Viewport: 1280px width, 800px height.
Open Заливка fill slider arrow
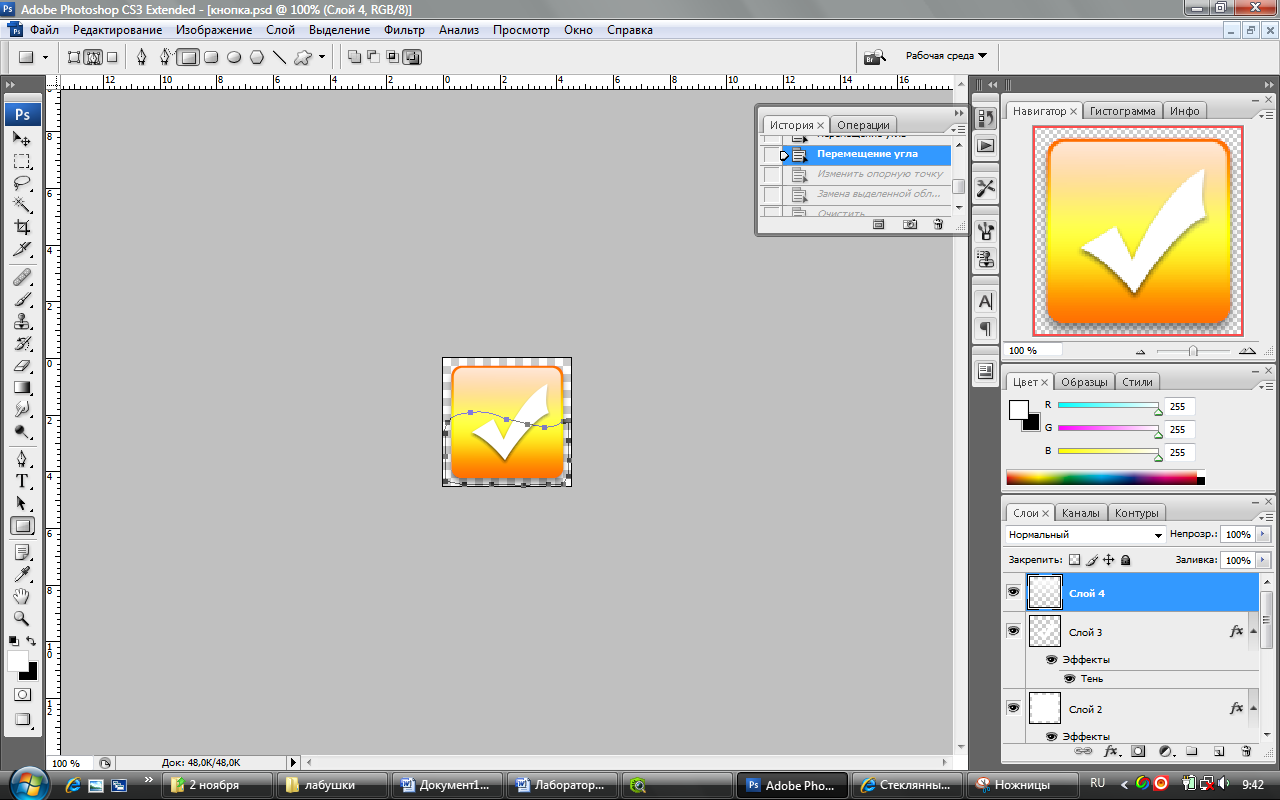pyautogui.click(x=1263, y=560)
